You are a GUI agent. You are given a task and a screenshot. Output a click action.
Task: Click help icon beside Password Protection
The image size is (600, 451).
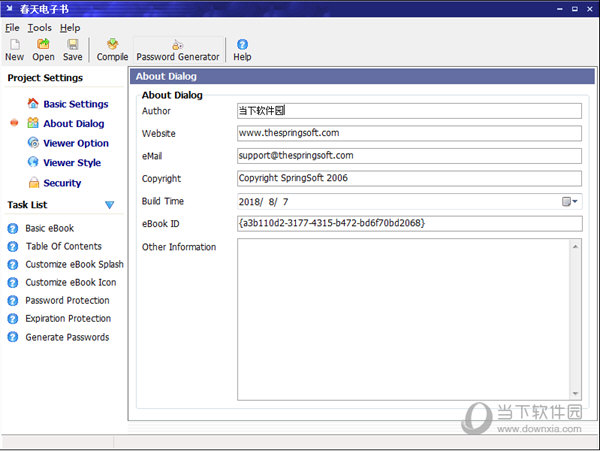coord(13,301)
